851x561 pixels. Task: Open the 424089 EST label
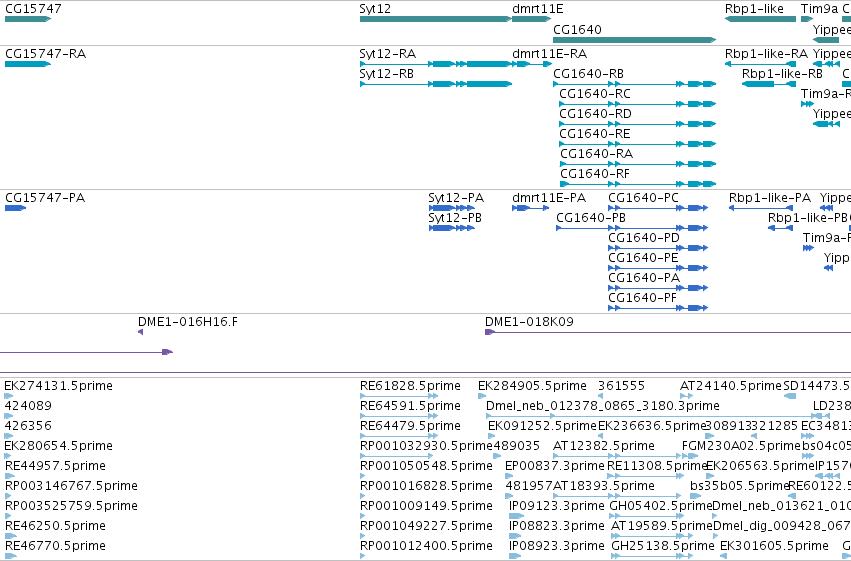point(28,406)
